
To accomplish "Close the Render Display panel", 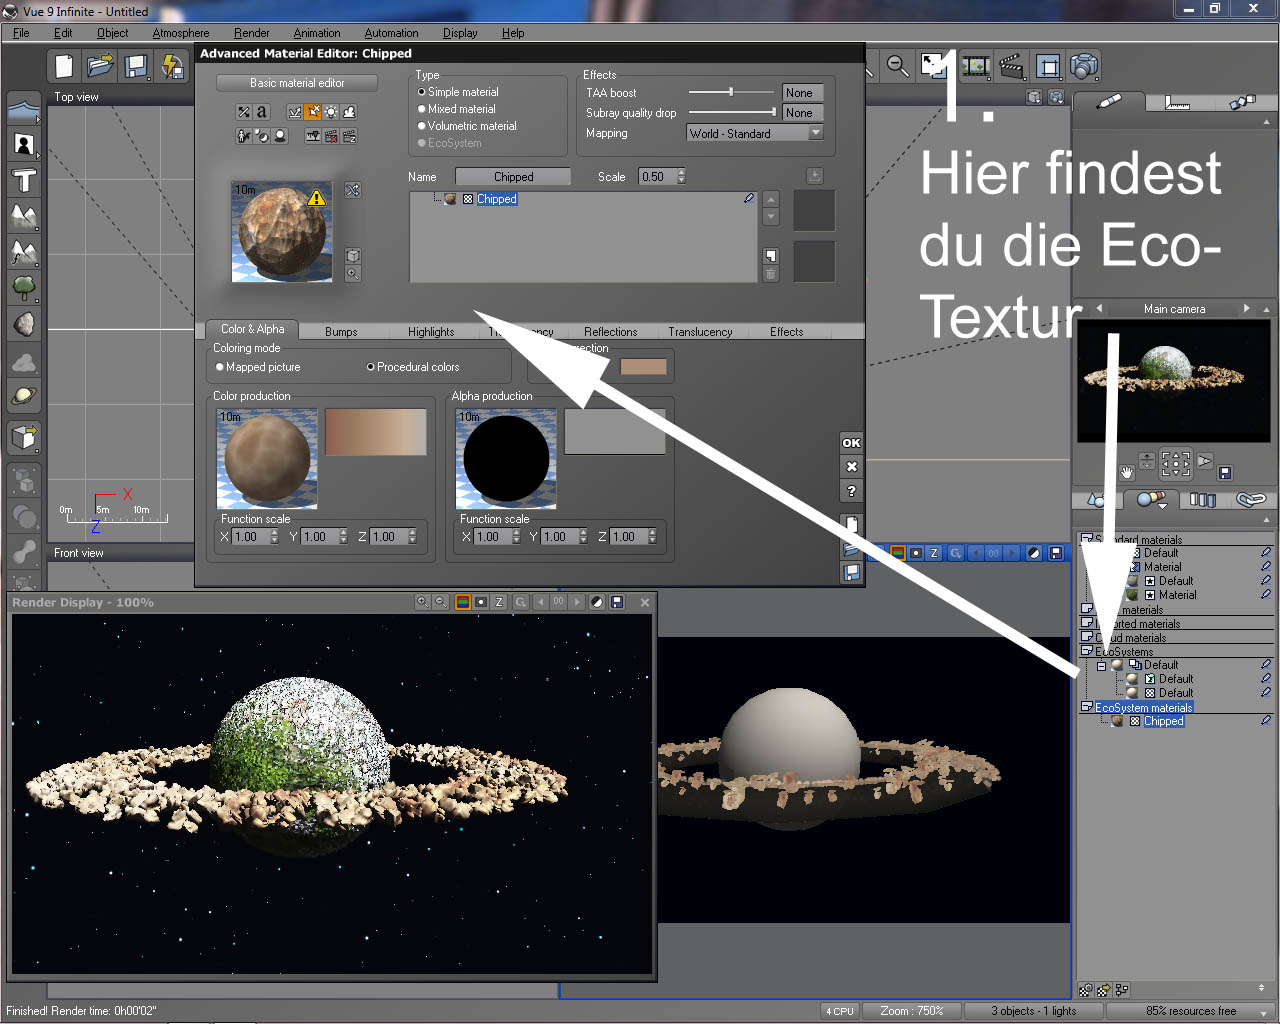I will tap(645, 602).
